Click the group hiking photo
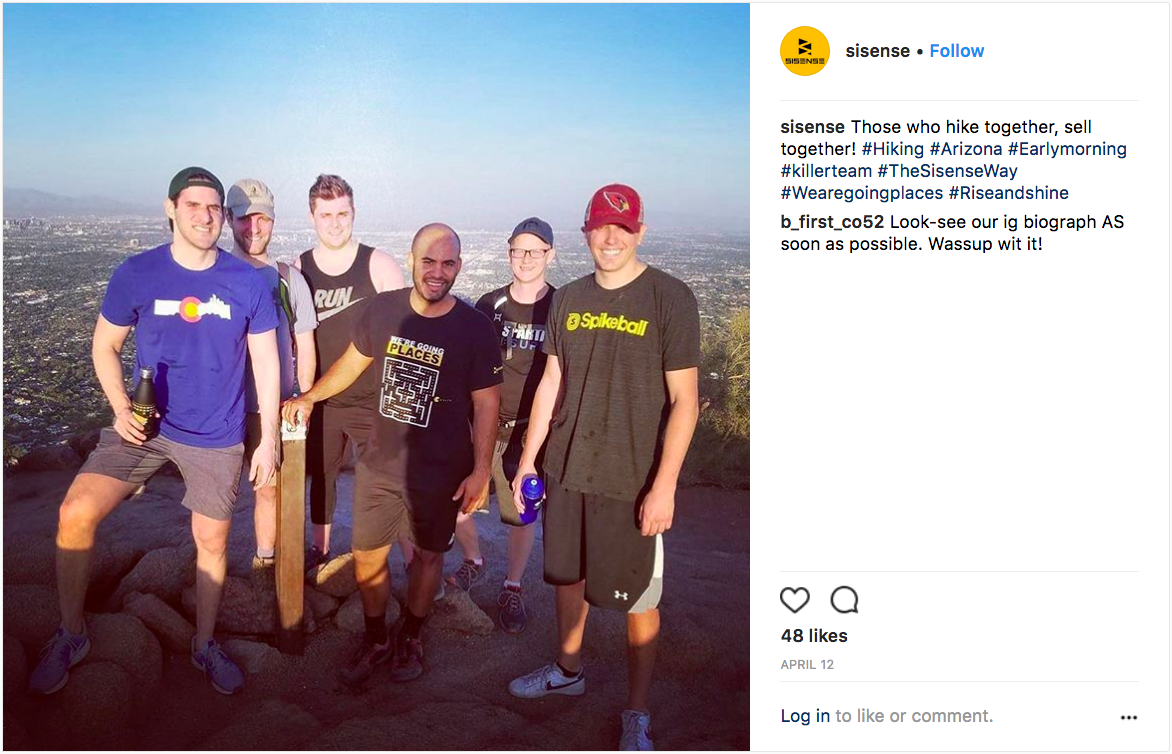Viewport: 1172px width, 754px height. 376,377
